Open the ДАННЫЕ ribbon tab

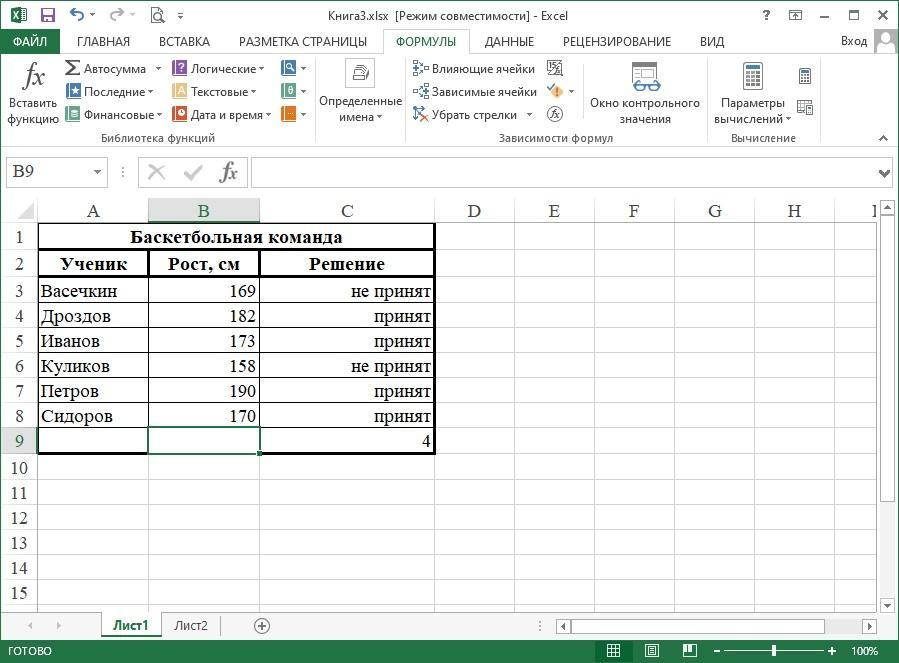509,42
